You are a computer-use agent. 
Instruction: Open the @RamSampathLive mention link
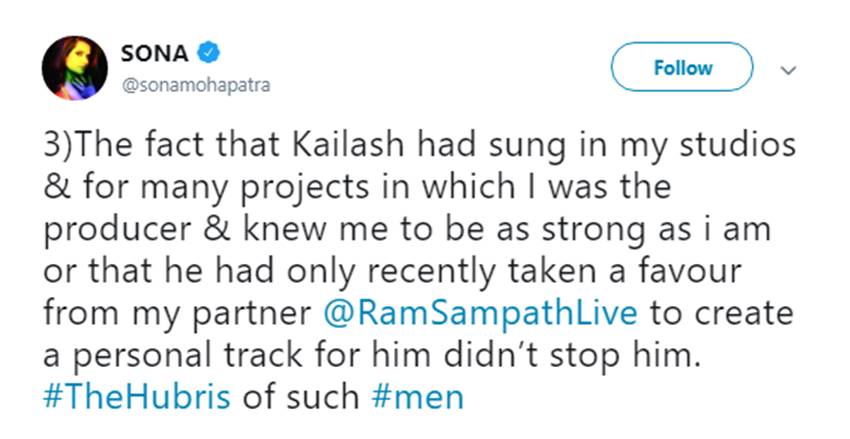click(483, 312)
